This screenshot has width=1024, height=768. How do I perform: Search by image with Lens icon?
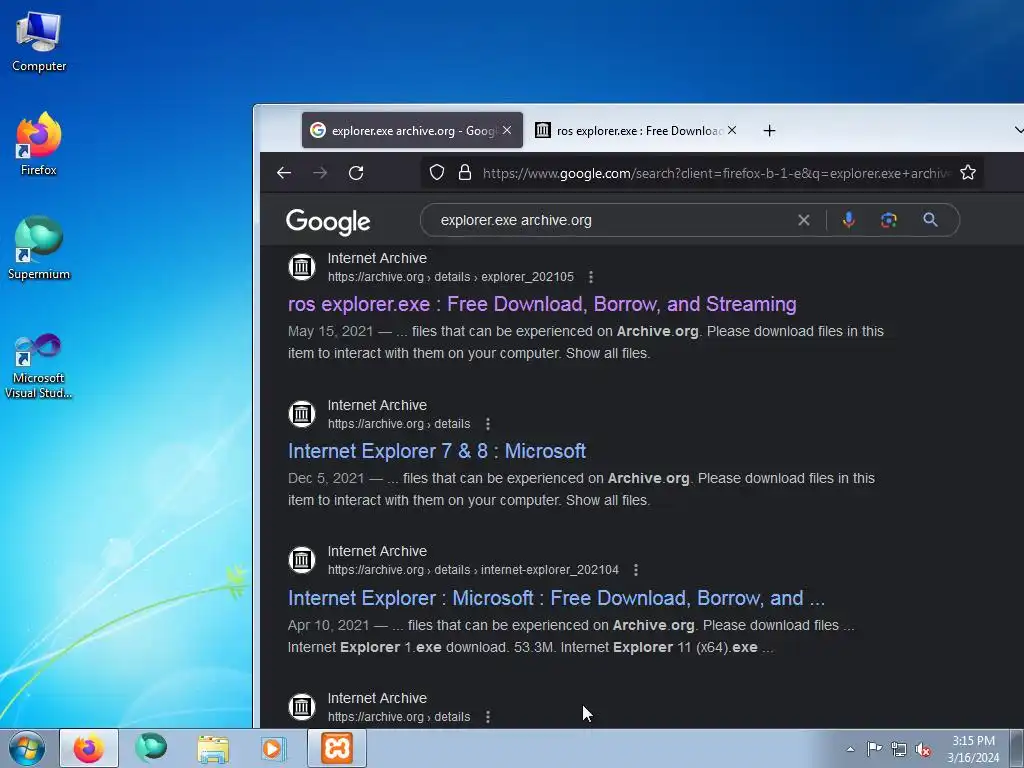889,220
